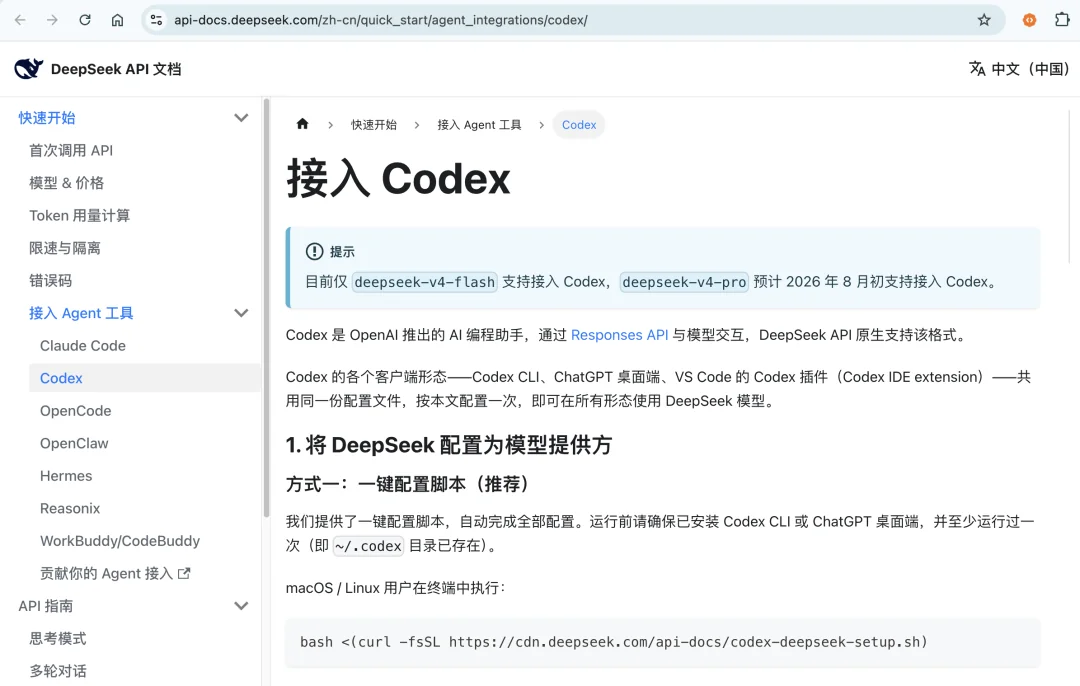The height and width of the screenshot is (686, 1080).
Task: Click the sidebar vertical scrollbar
Action: tap(267, 308)
